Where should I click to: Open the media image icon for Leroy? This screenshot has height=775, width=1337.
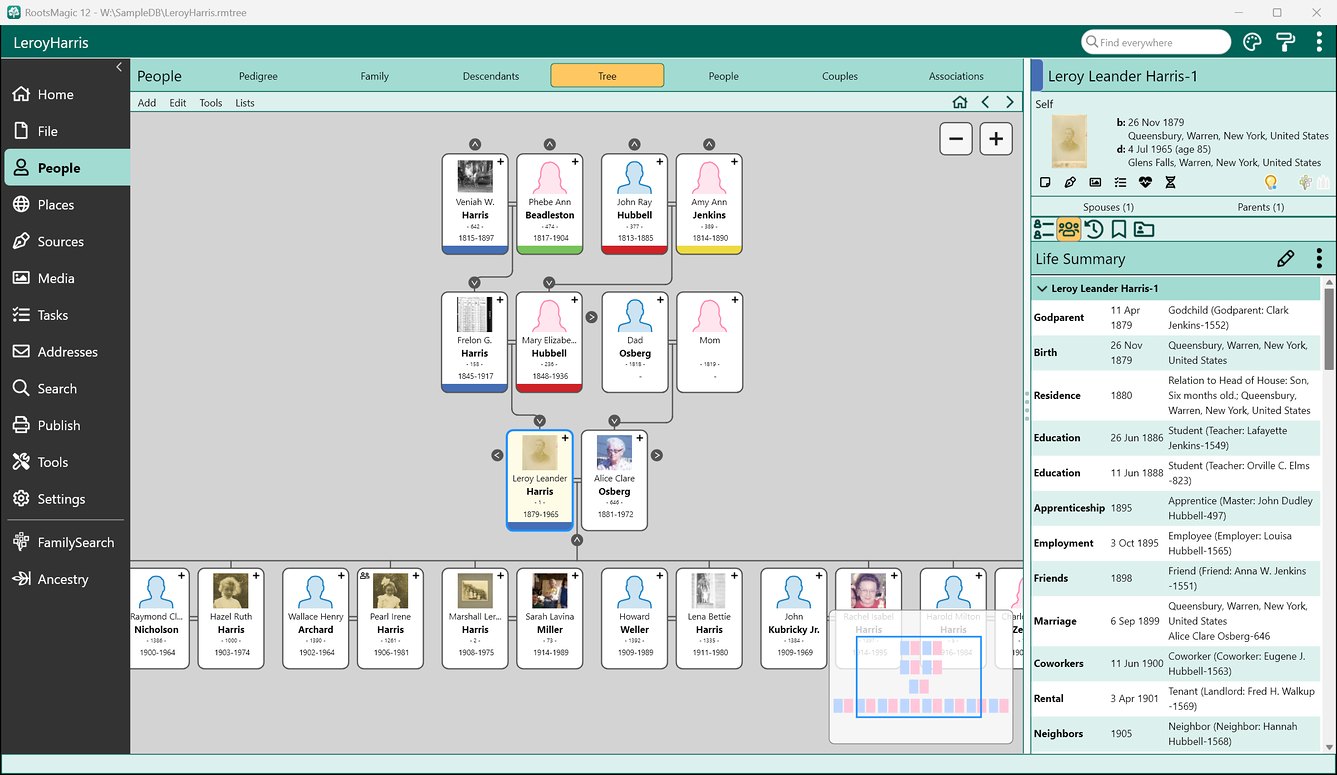click(1095, 182)
